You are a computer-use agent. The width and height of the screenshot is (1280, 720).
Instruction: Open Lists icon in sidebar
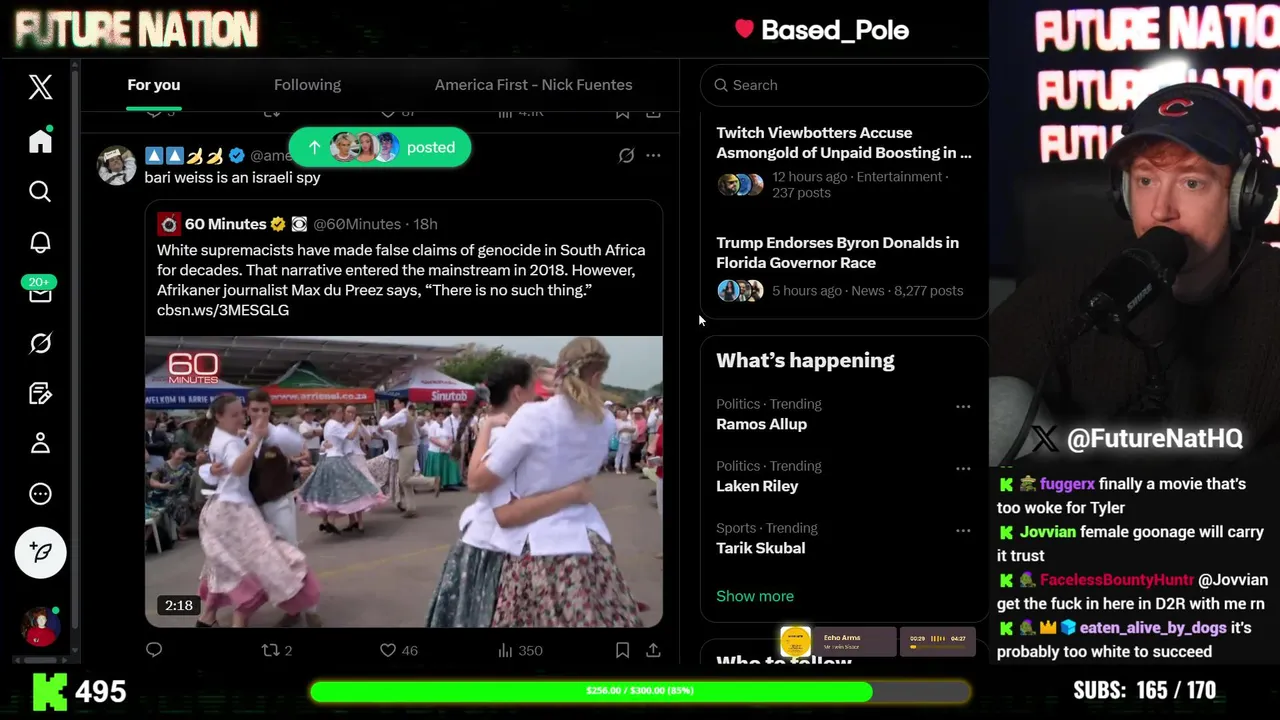click(x=40, y=393)
